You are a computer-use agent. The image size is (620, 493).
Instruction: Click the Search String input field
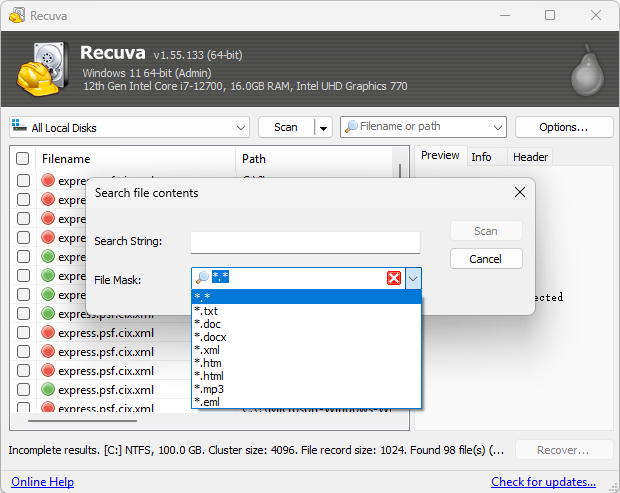pos(305,242)
